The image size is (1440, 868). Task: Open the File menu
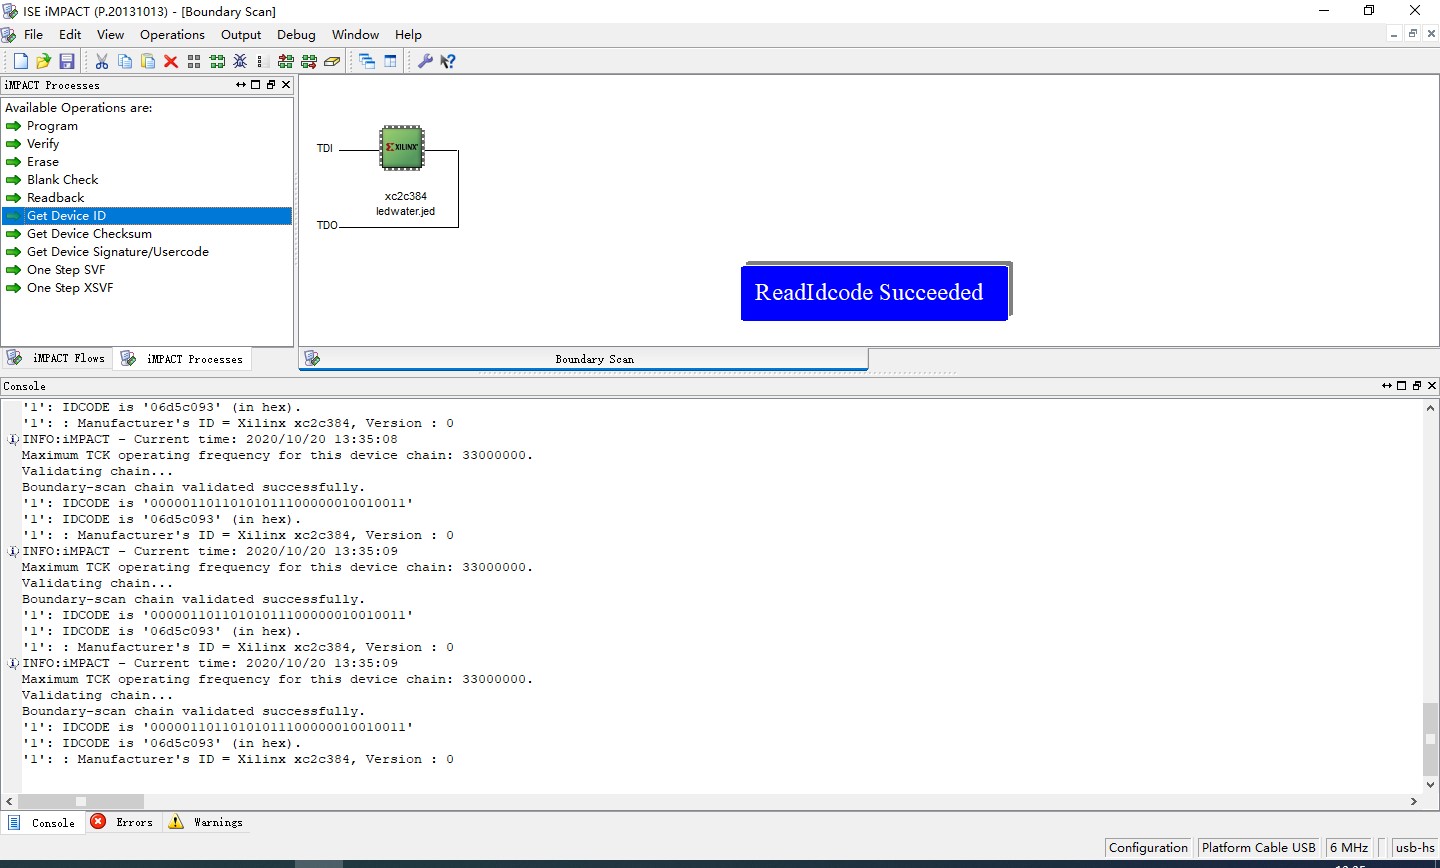point(33,34)
